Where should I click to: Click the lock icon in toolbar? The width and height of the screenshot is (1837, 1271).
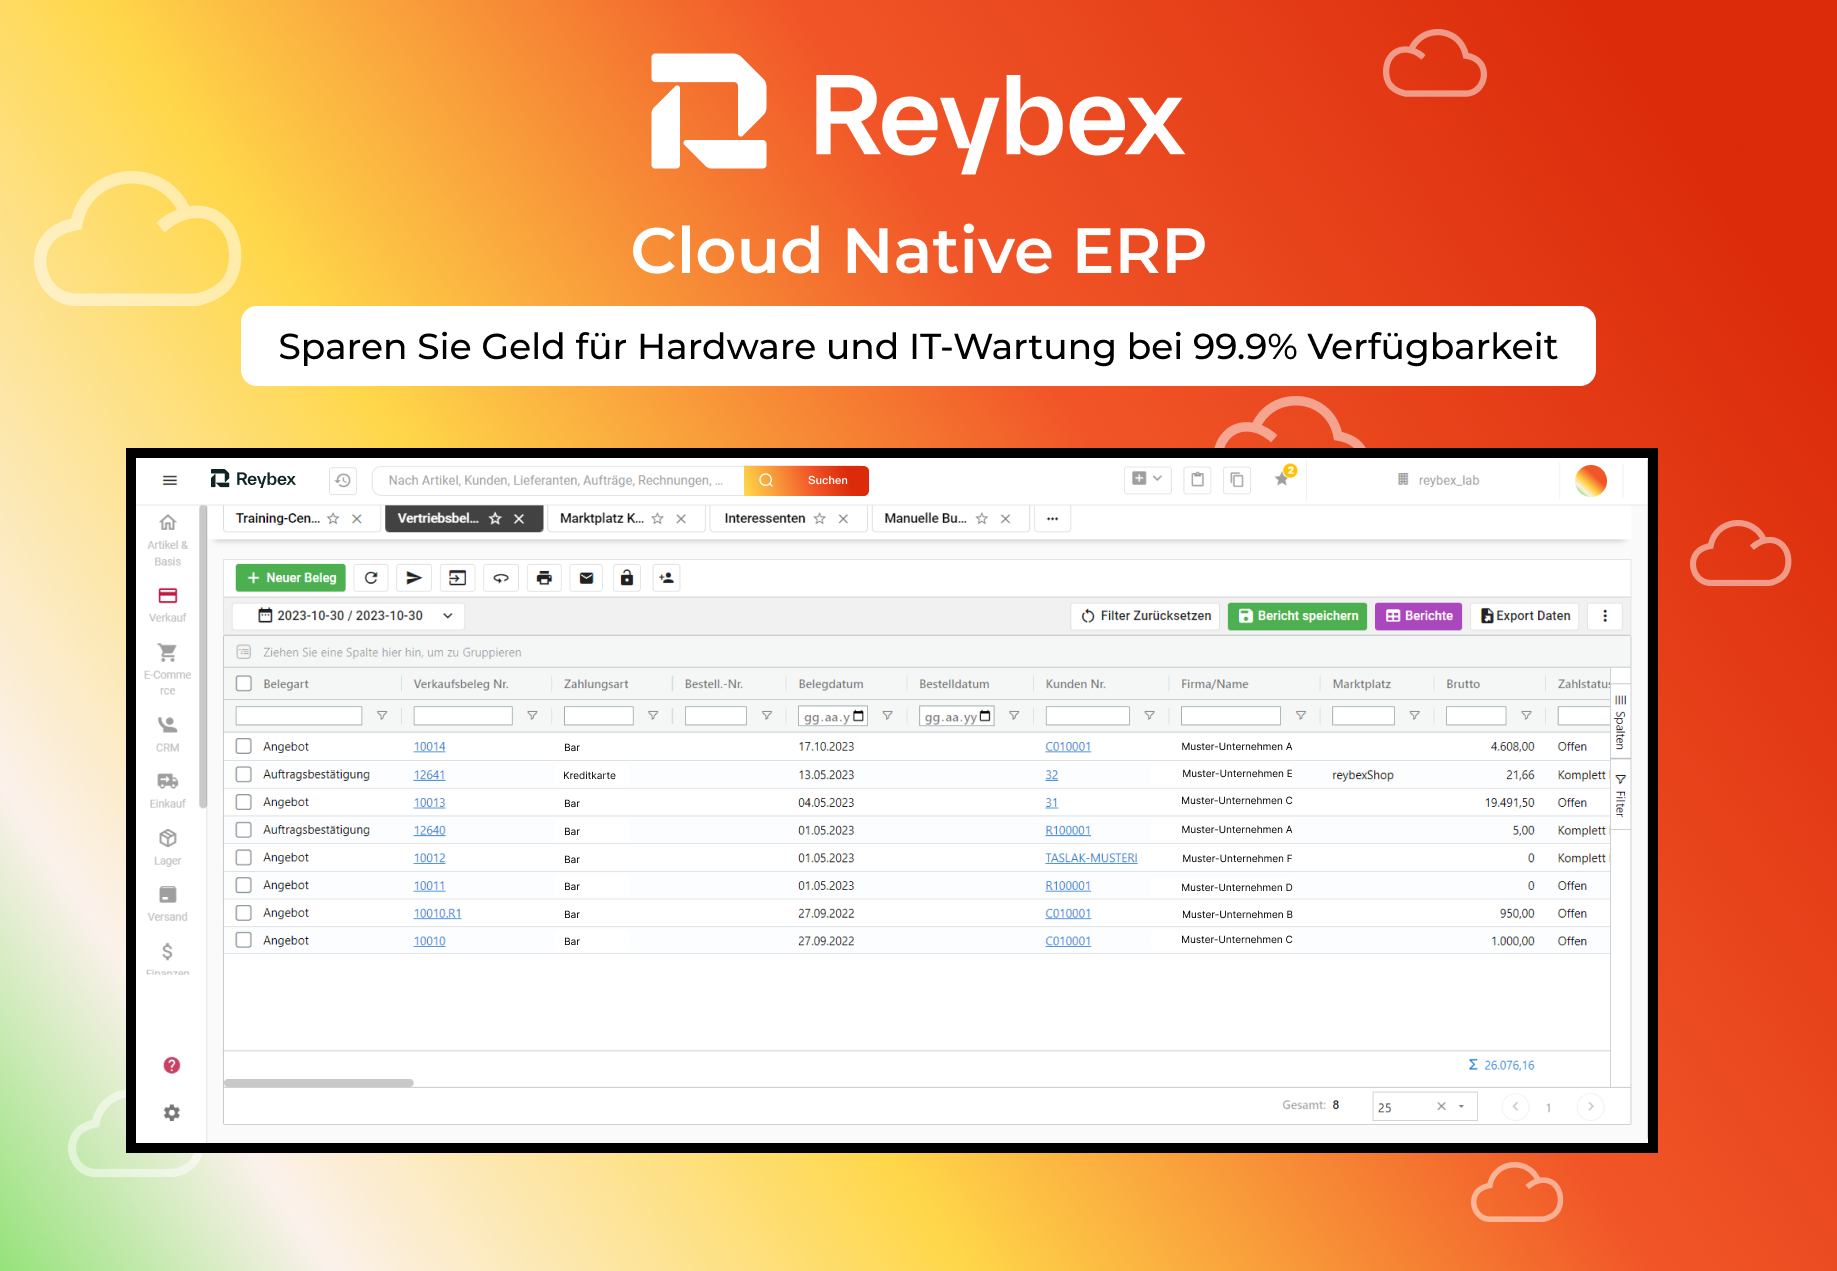(x=627, y=578)
